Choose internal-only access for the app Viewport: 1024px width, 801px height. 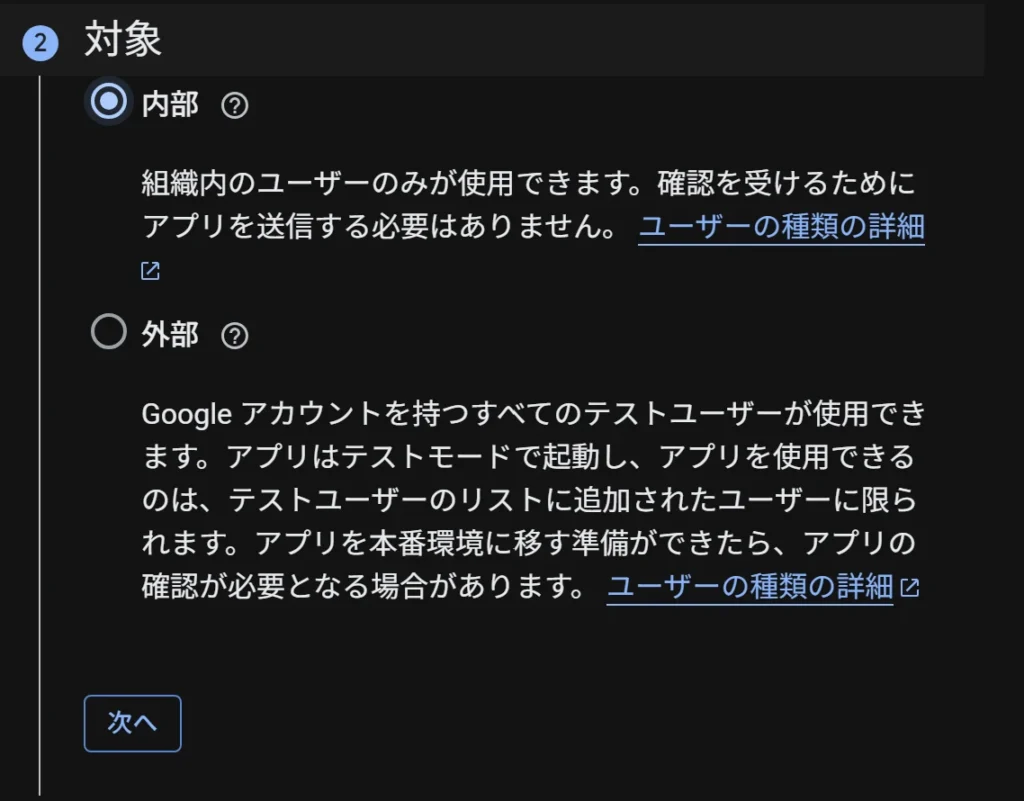[x=108, y=101]
